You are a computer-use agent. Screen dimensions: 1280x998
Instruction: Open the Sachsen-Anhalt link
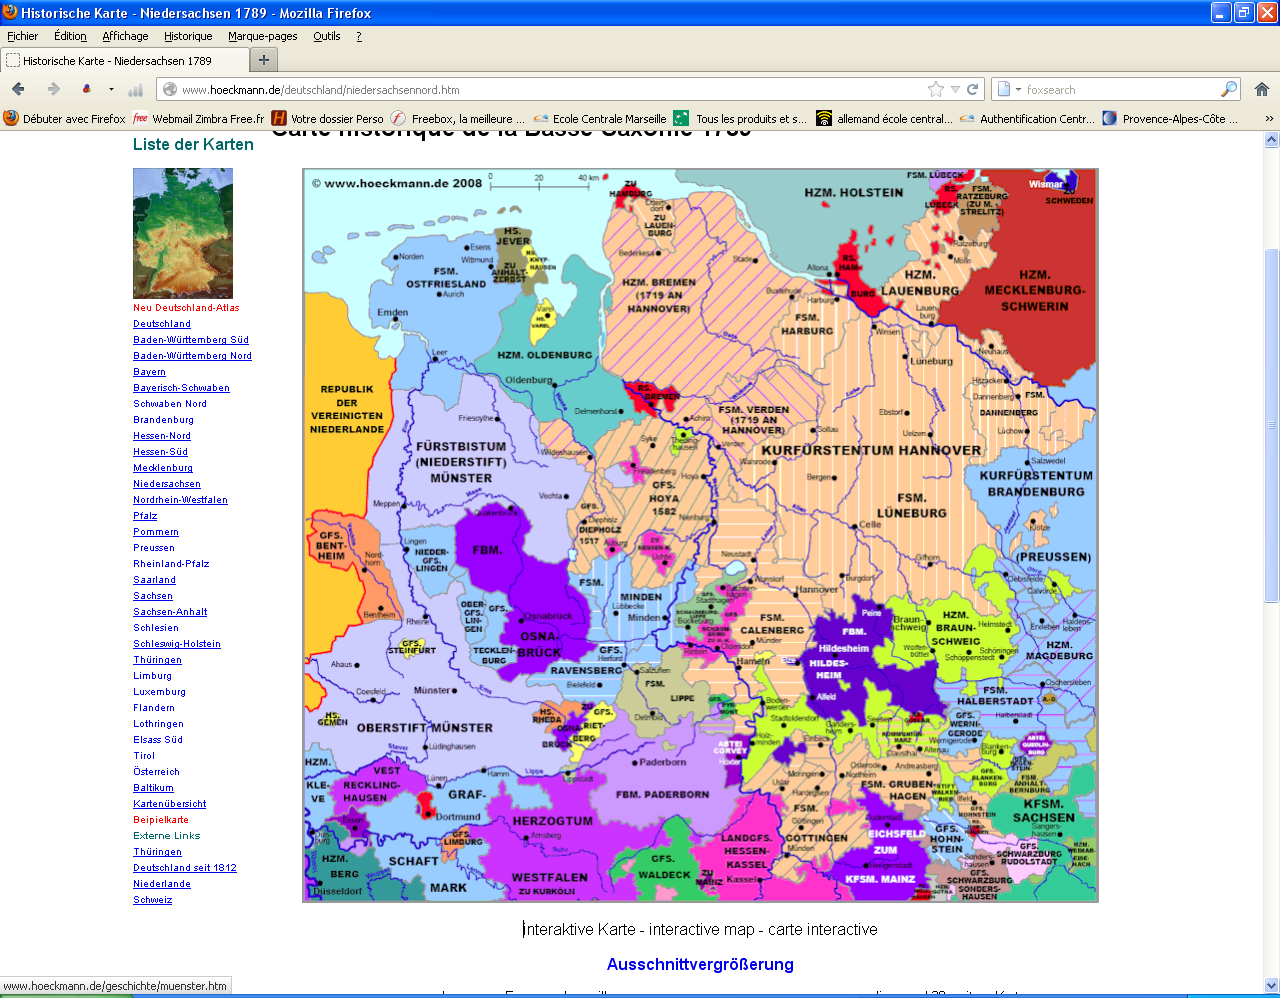click(170, 612)
